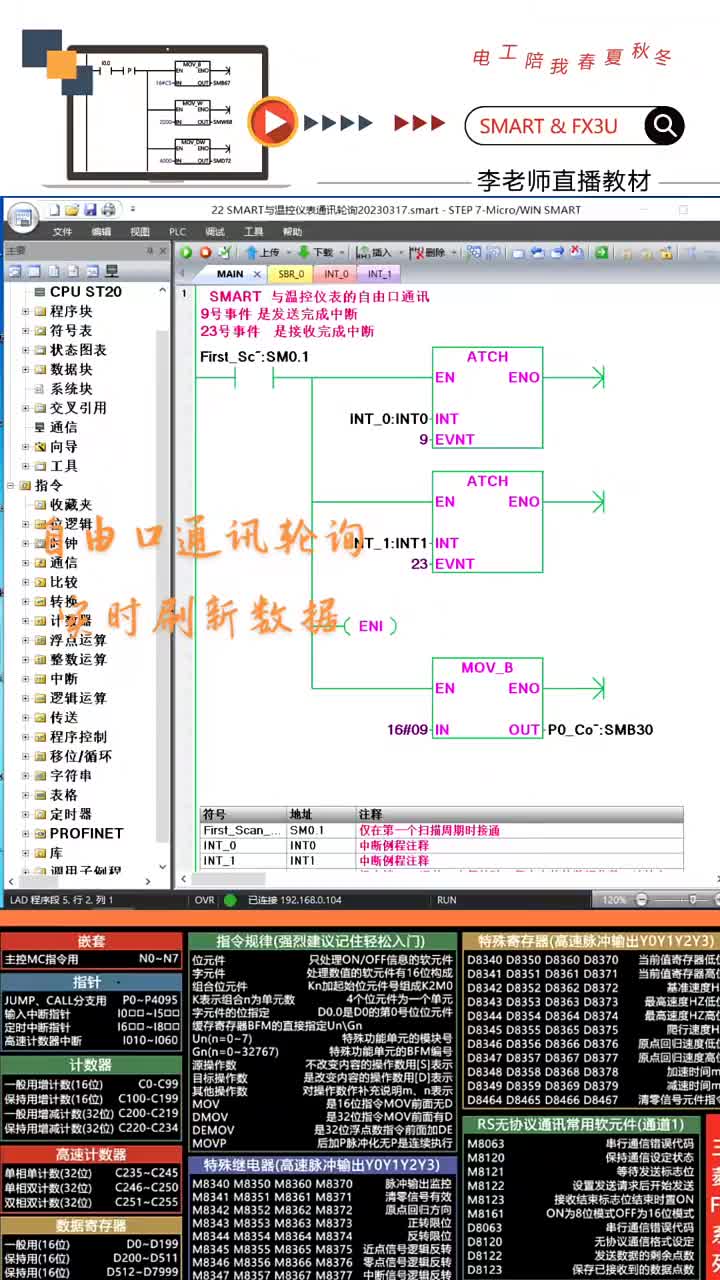
Task: Click the red Stop PLC icon
Action: point(205,253)
